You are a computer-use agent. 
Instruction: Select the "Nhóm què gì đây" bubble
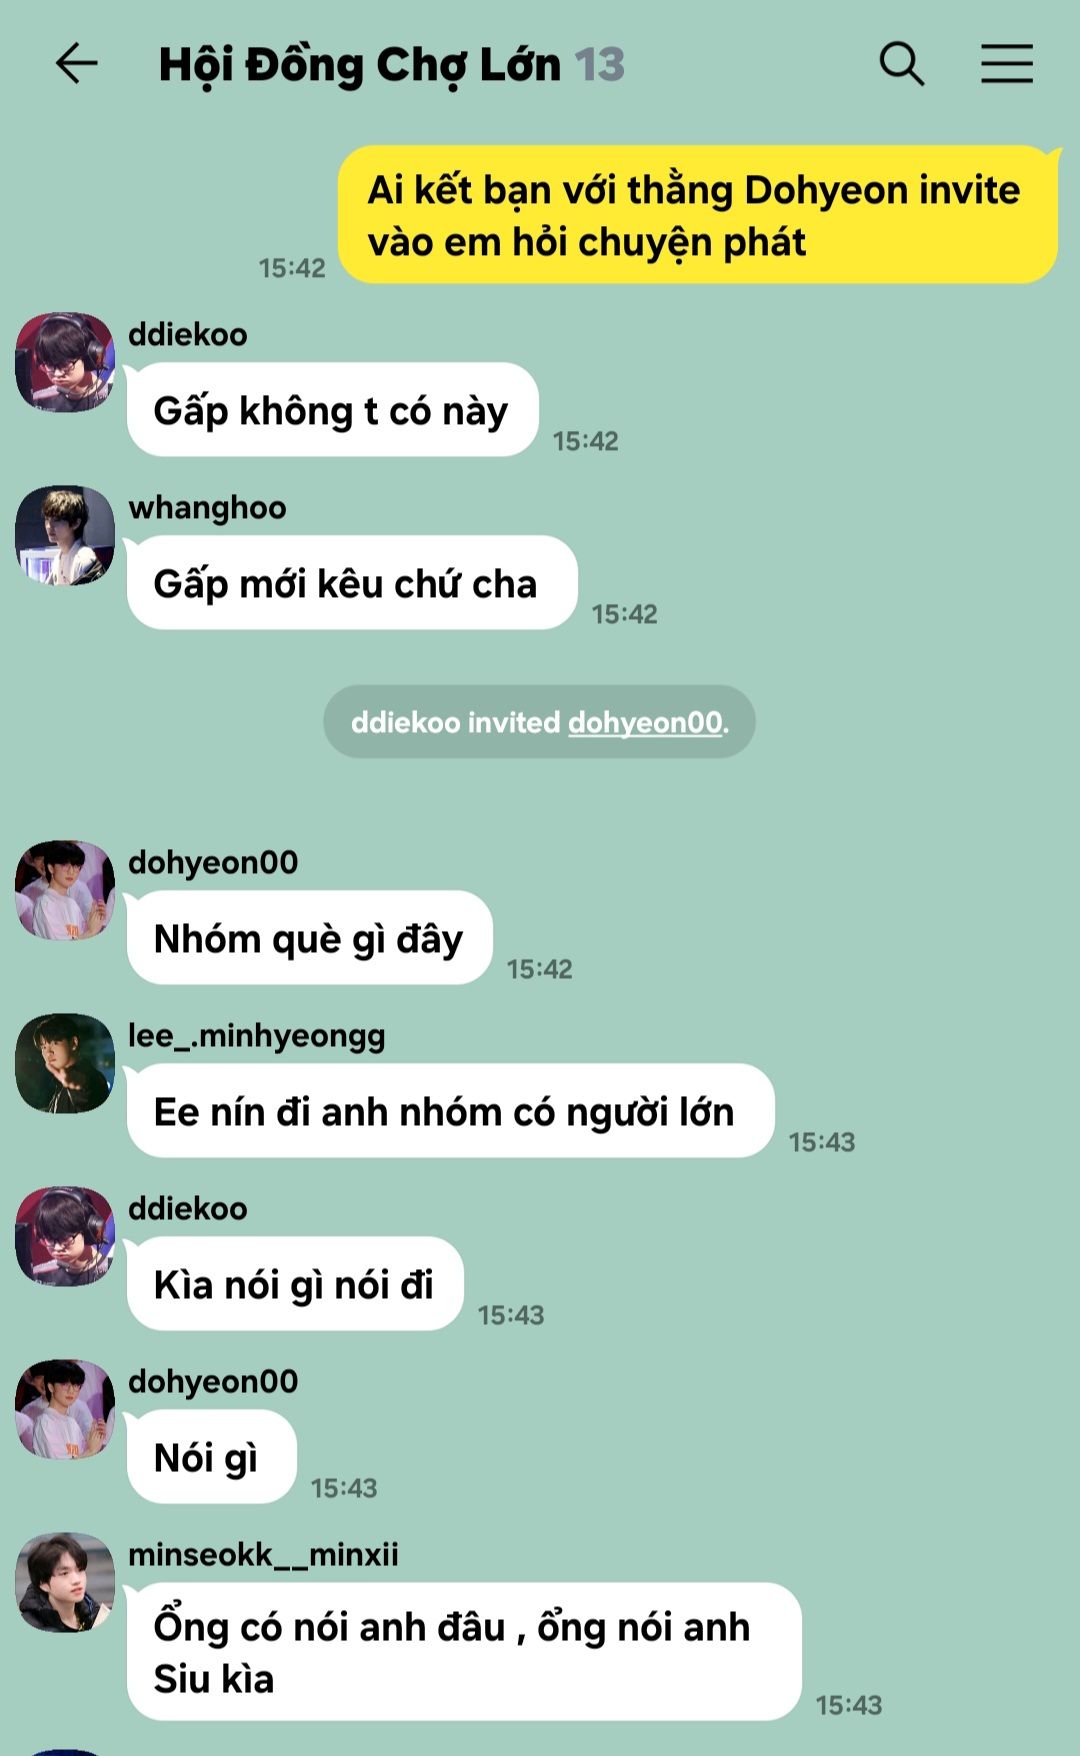310,938
